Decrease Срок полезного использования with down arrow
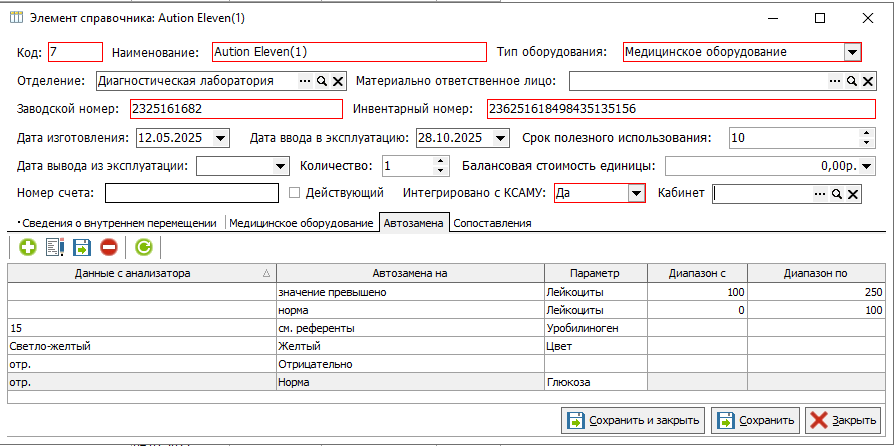894x446 pixels. click(866, 143)
